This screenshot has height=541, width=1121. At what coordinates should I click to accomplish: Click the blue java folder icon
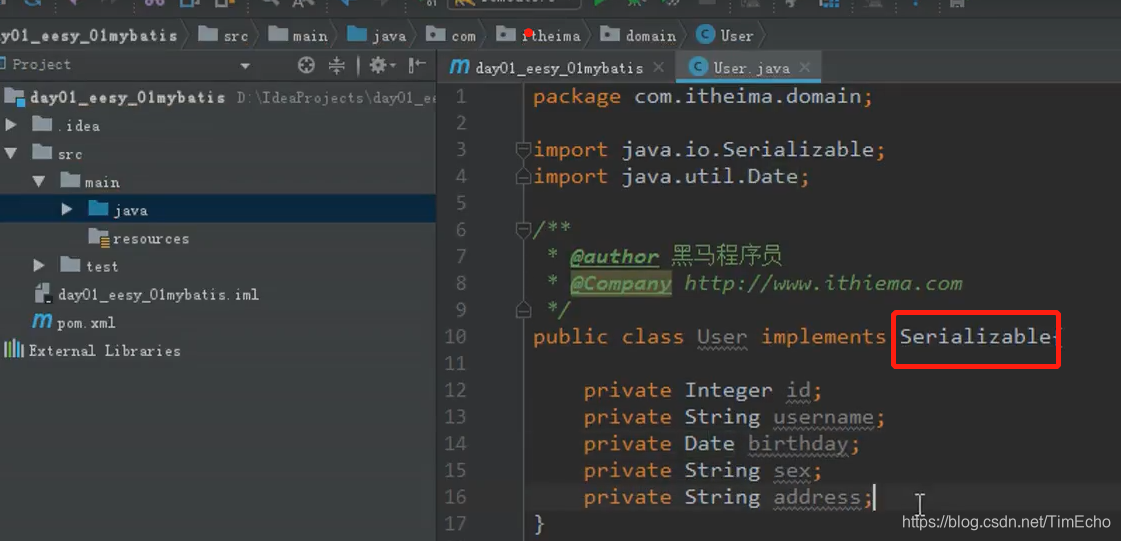[x=99, y=209]
